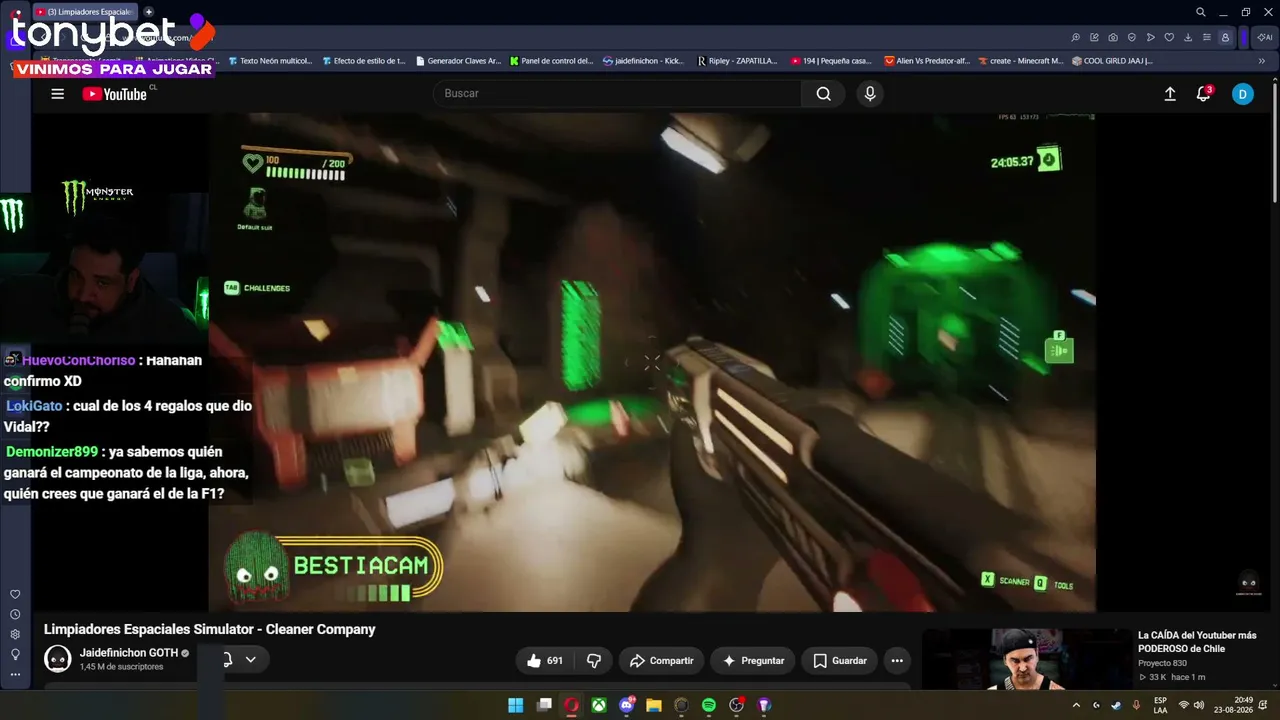Screen dimensions: 1280x720
Task: Open the YouTube upload/create icon
Action: pos(1170,94)
